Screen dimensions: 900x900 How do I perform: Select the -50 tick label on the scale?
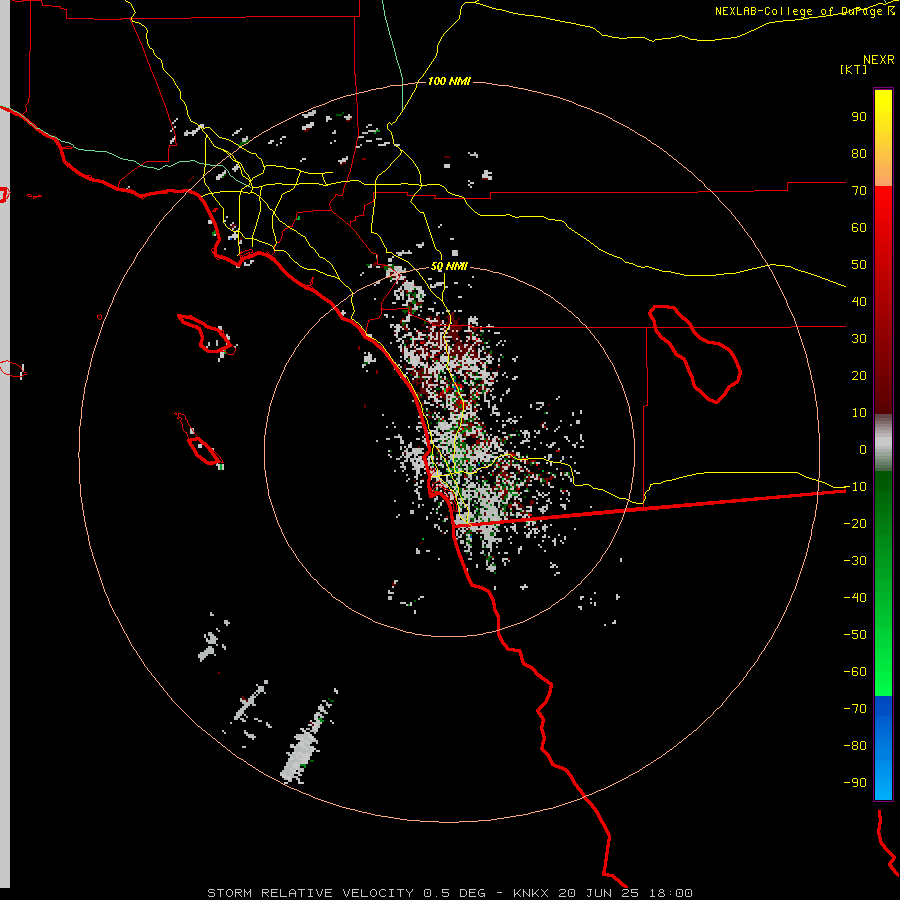pos(855,635)
